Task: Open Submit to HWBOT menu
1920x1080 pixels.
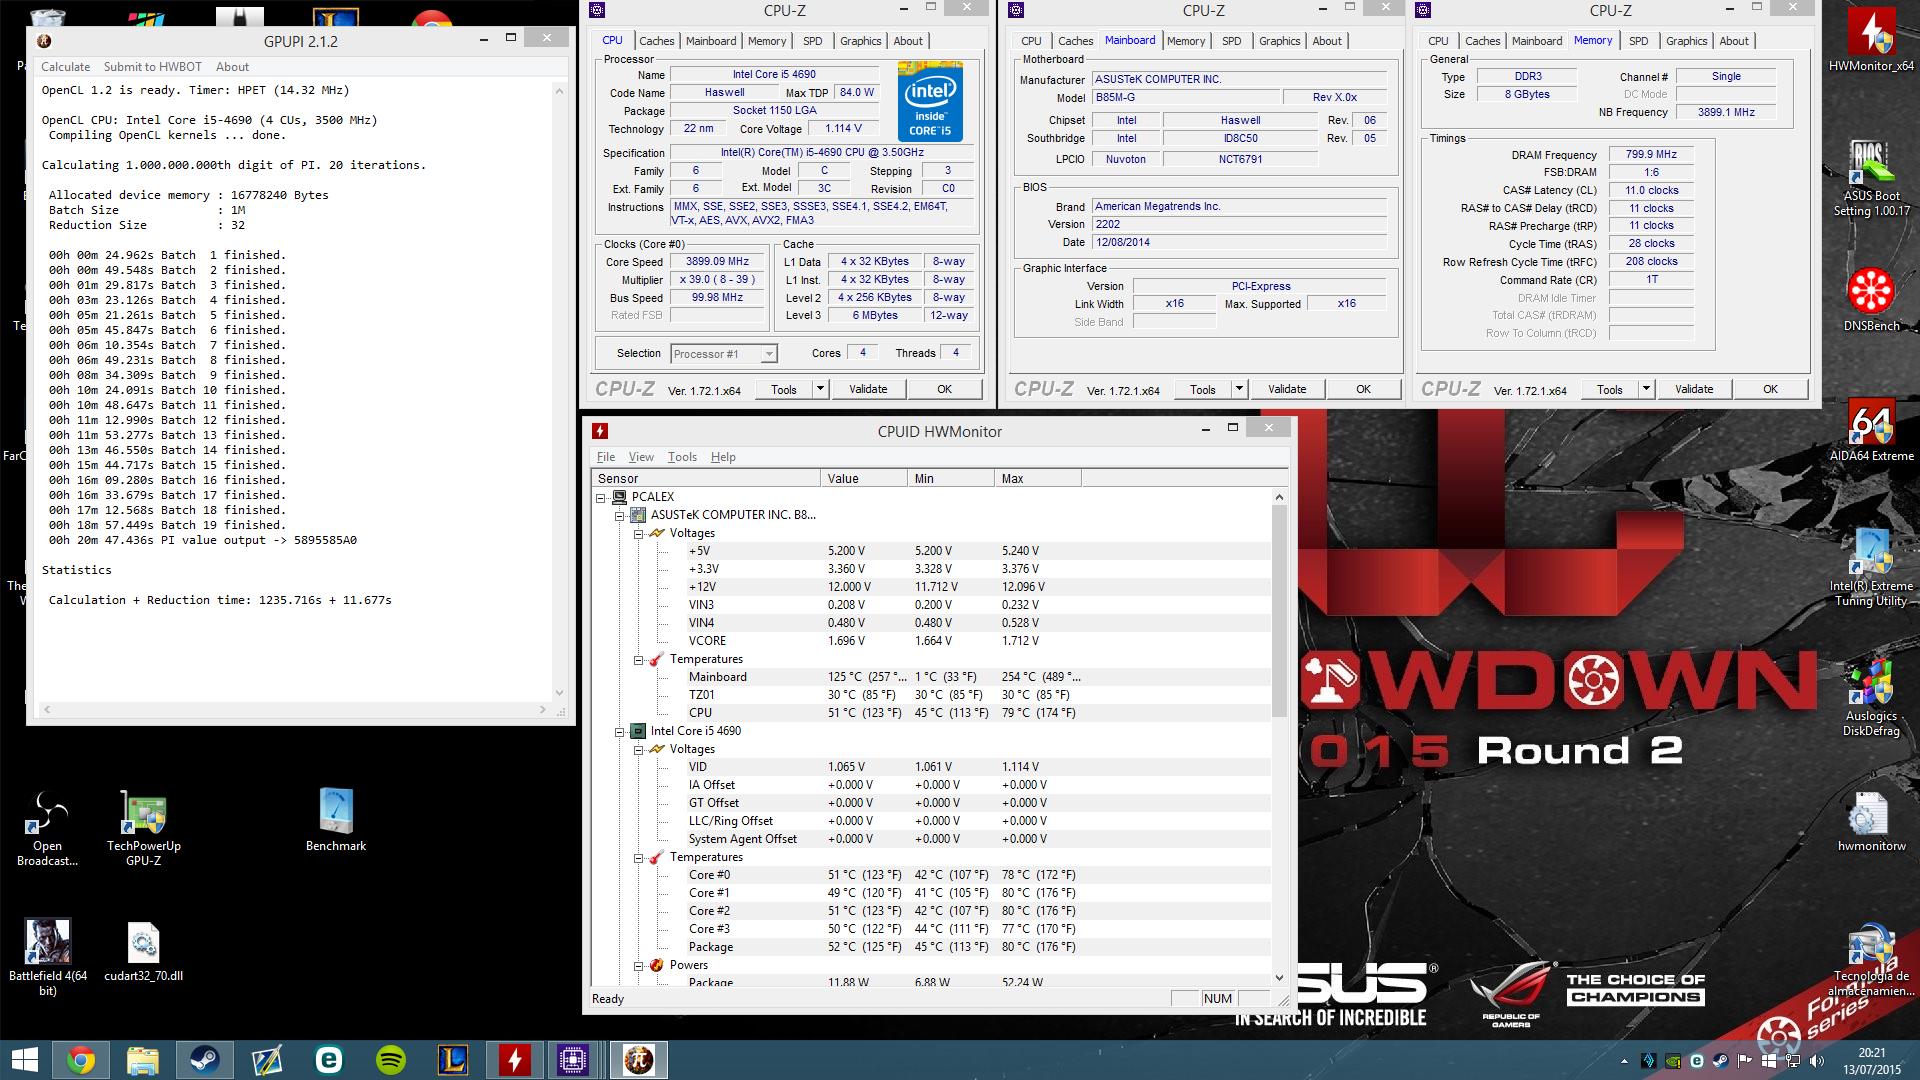Action: click(152, 67)
